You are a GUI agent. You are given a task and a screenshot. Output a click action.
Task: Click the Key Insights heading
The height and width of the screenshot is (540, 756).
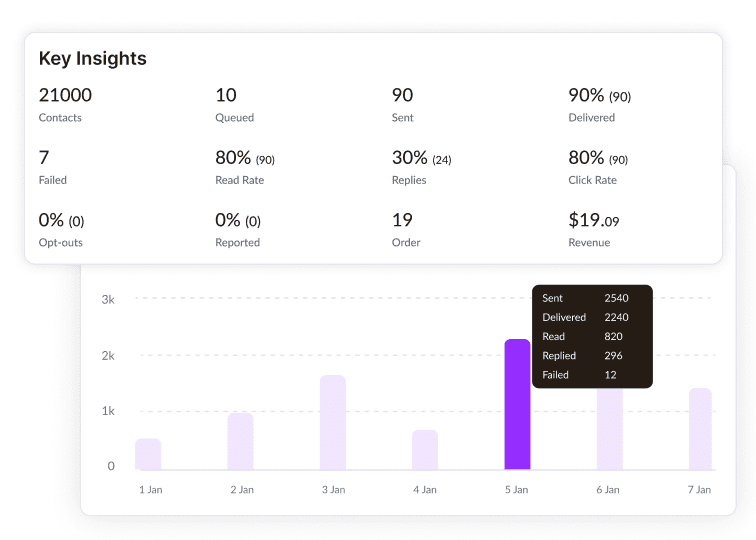pos(93,58)
